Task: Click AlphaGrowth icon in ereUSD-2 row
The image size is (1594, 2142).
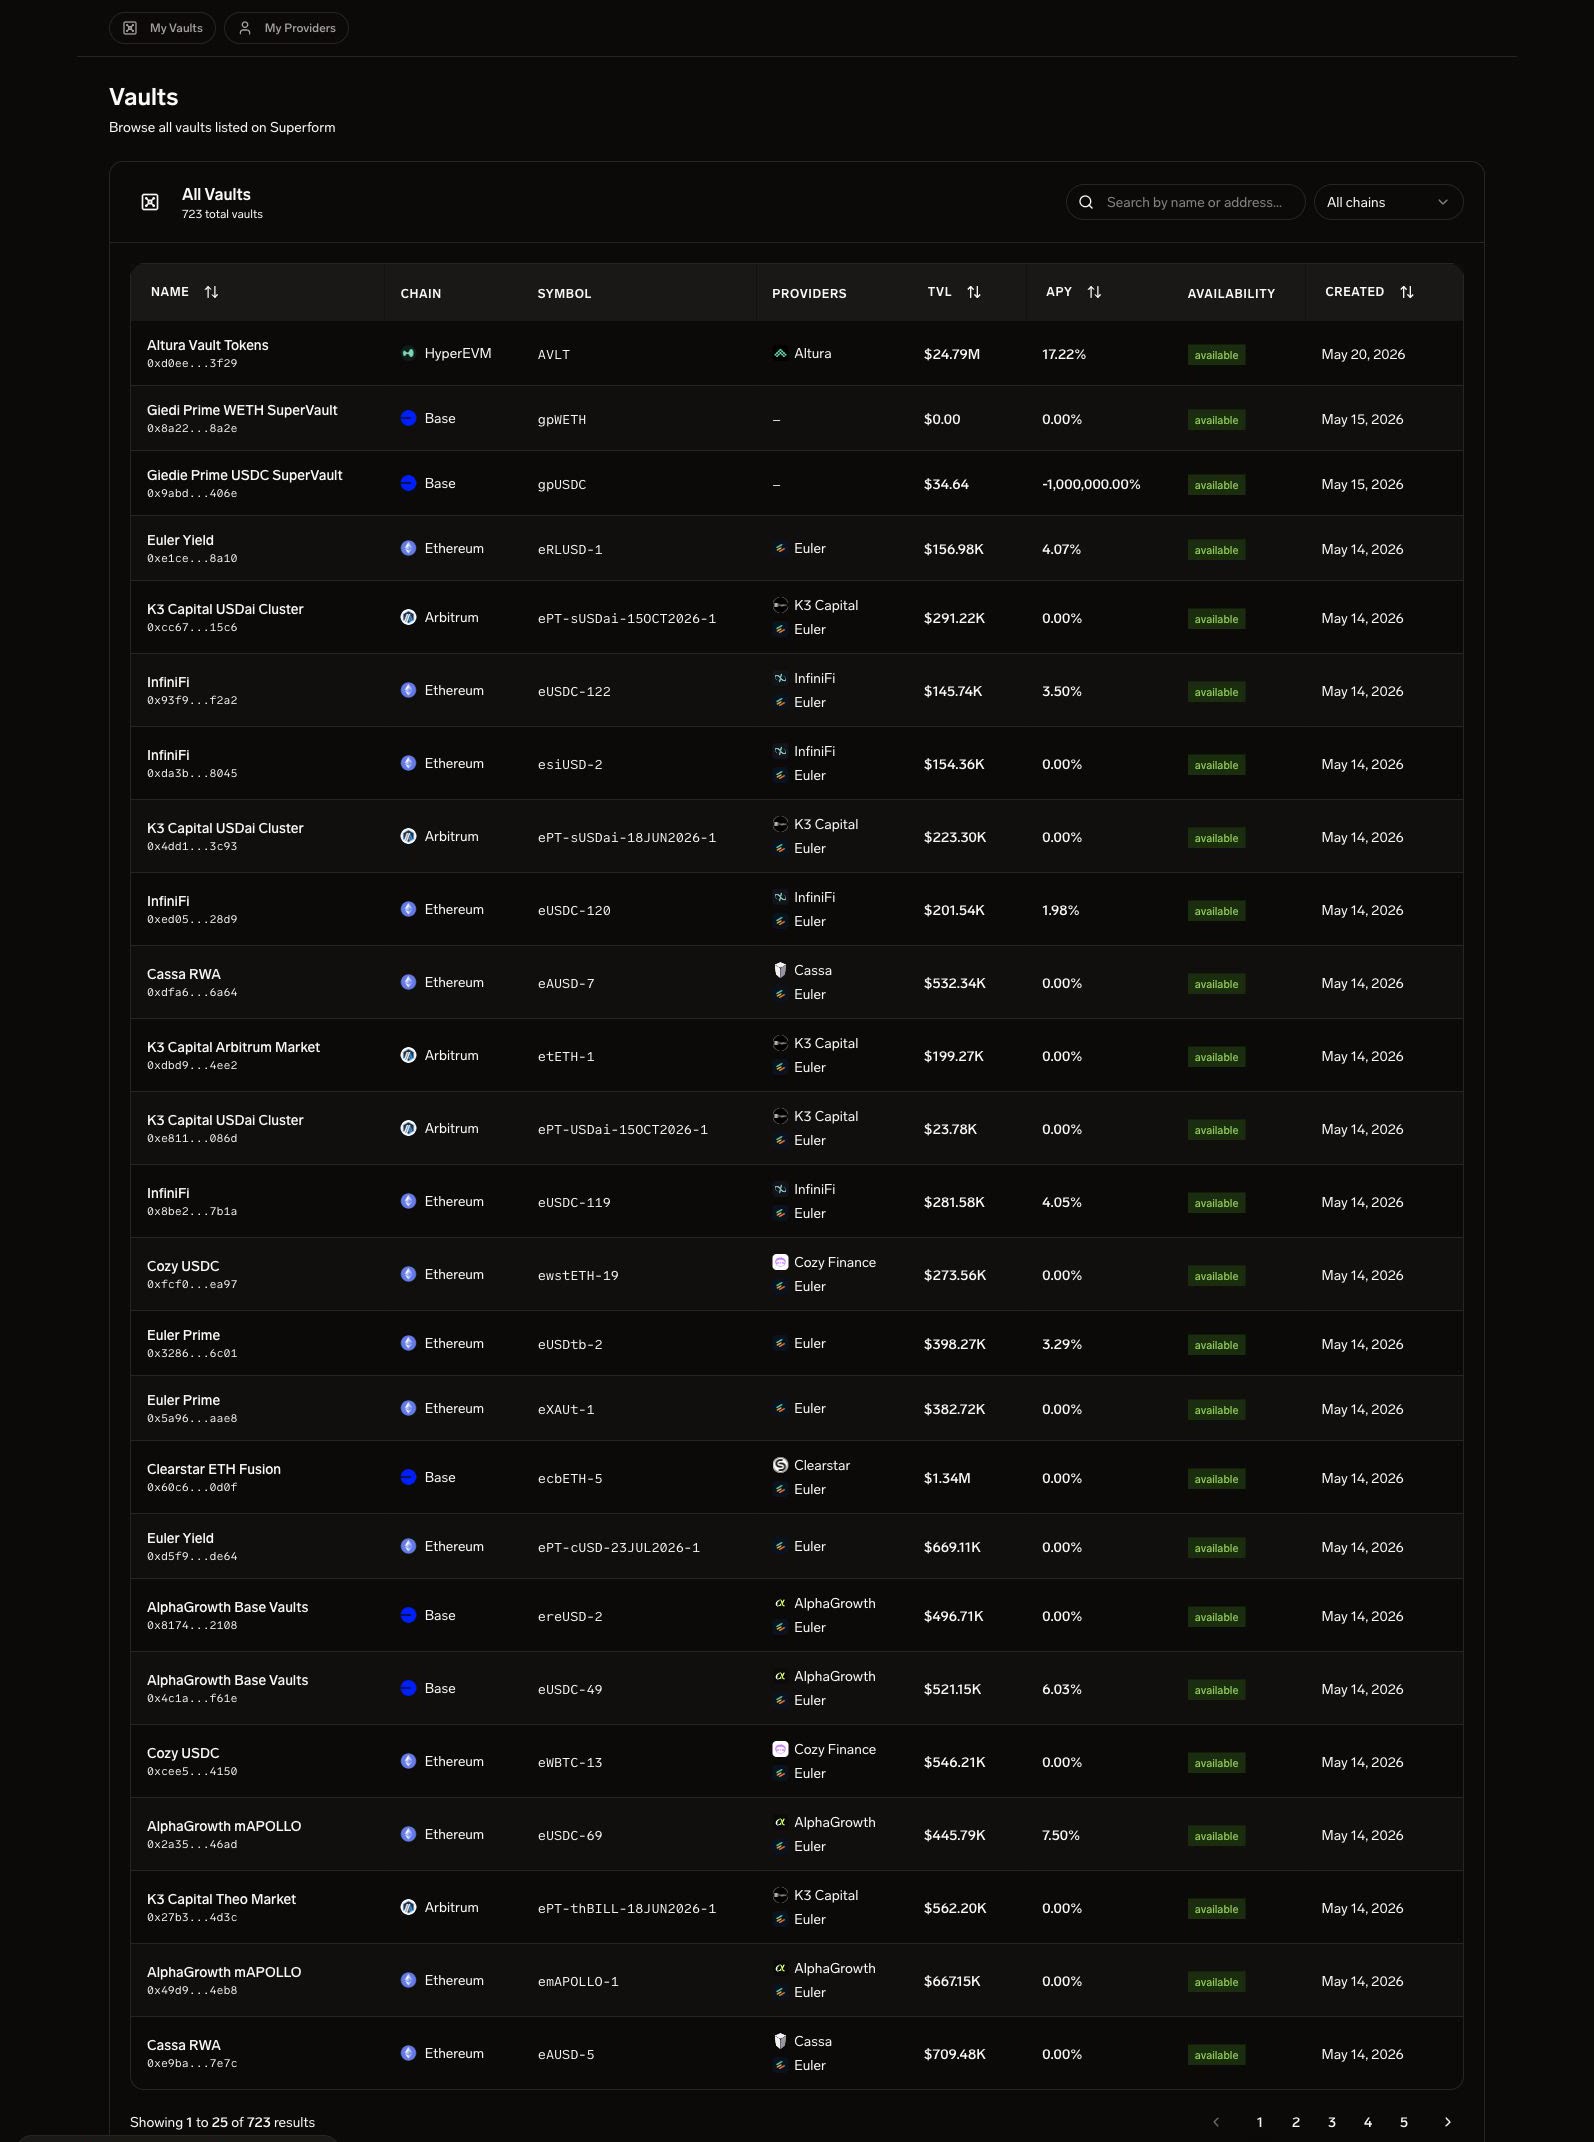Action: [x=780, y=1603]
